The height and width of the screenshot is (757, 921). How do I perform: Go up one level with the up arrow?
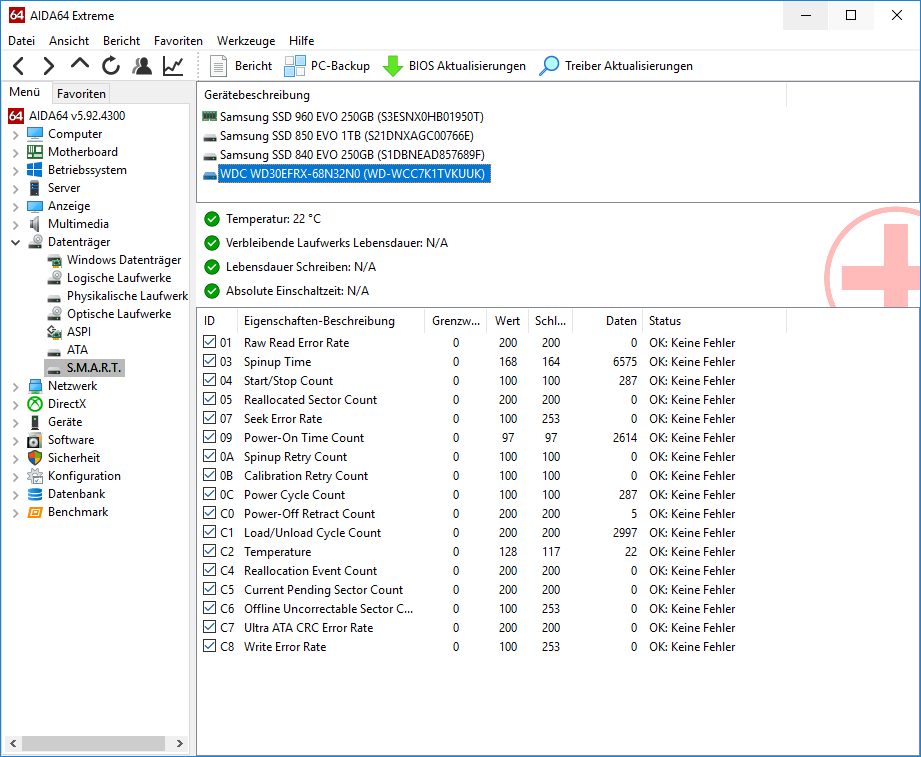pos(80,64)
